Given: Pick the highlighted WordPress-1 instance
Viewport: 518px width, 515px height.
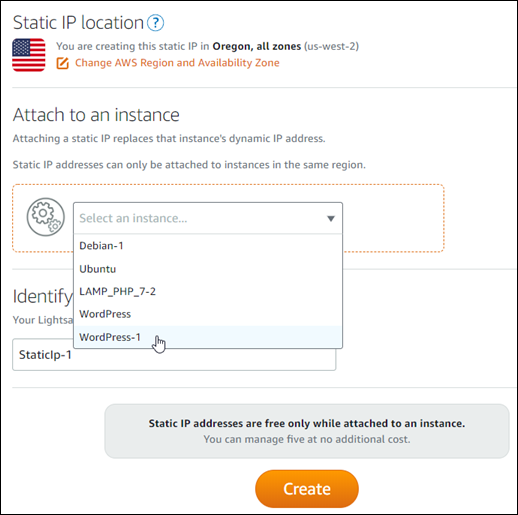Looking at the screenshot, I should tap(208, 337).
